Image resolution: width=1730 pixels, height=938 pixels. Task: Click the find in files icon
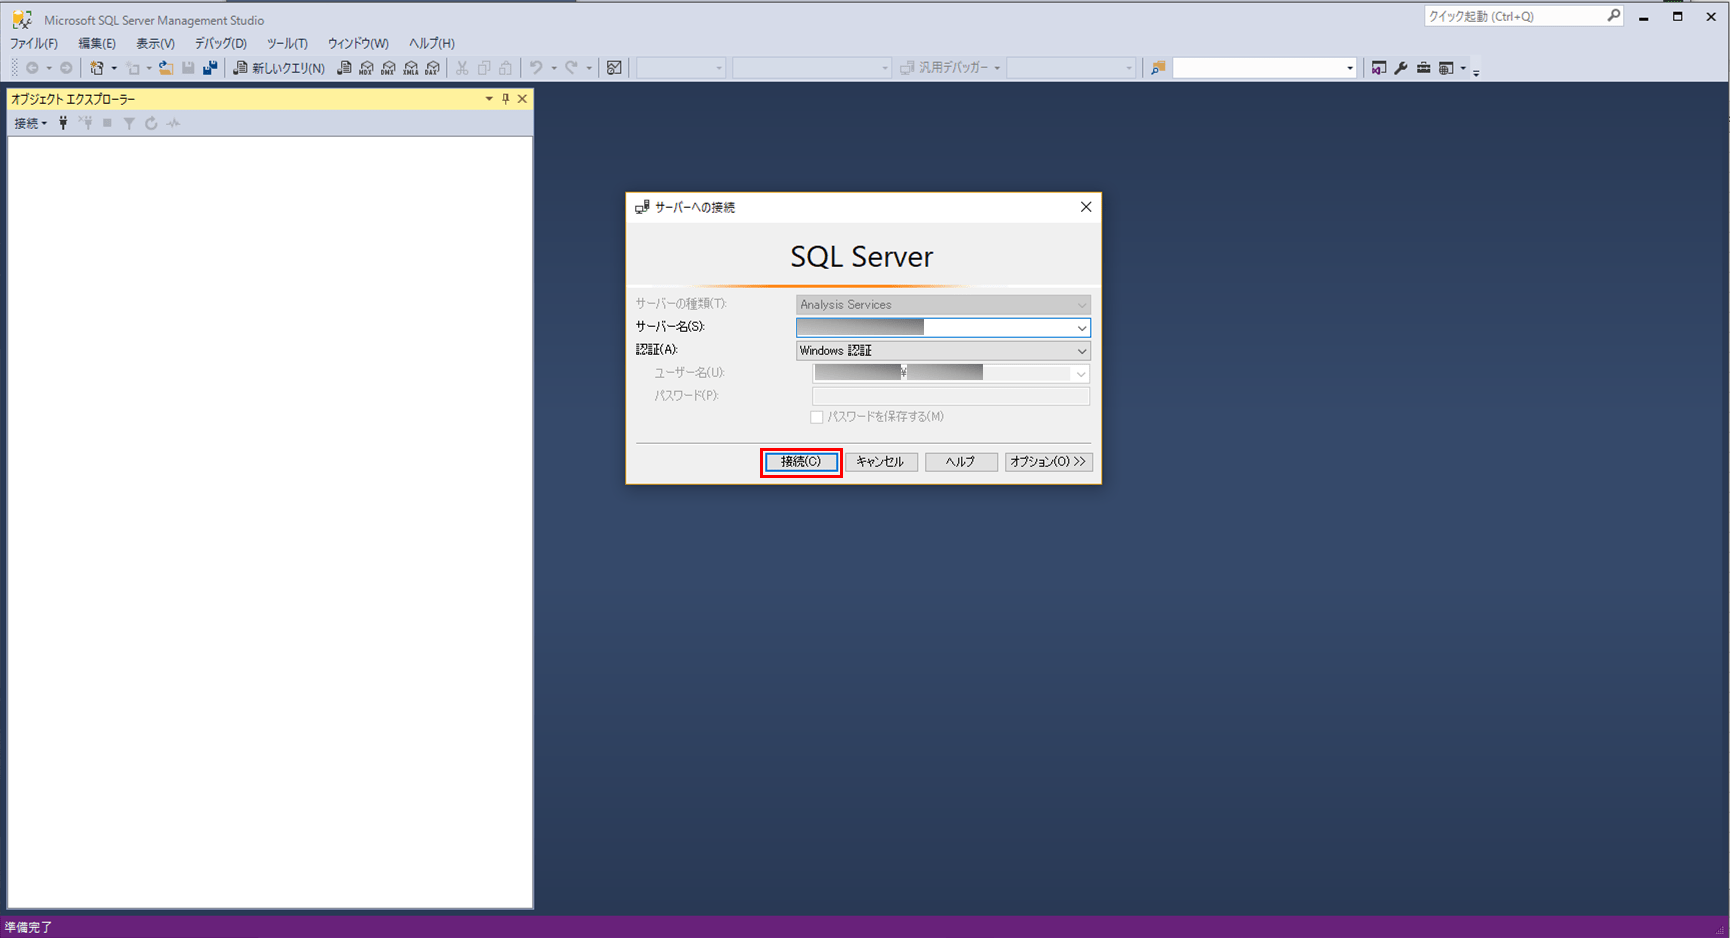(1158, 68)
